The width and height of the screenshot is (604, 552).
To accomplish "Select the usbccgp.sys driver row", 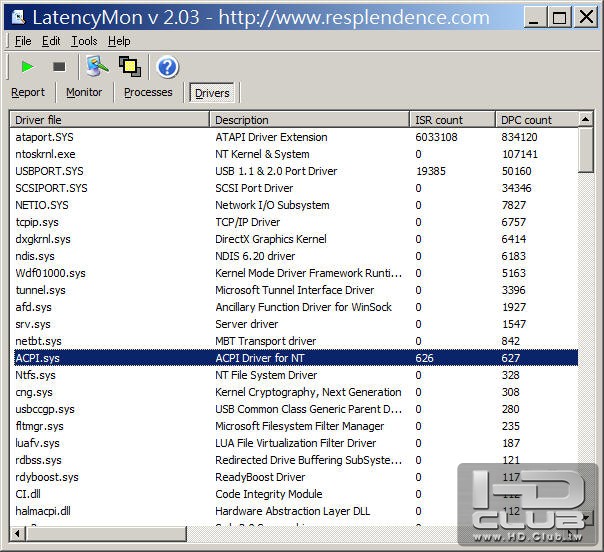I will 296,409.
